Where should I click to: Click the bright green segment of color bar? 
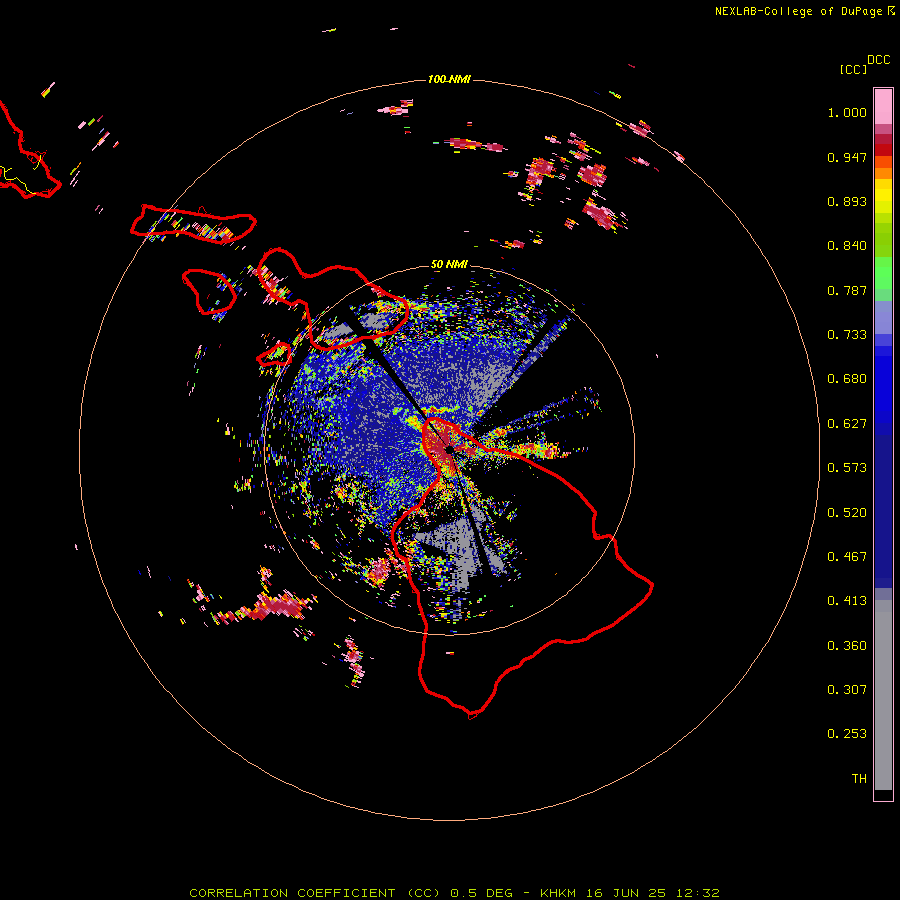(883, 273)
